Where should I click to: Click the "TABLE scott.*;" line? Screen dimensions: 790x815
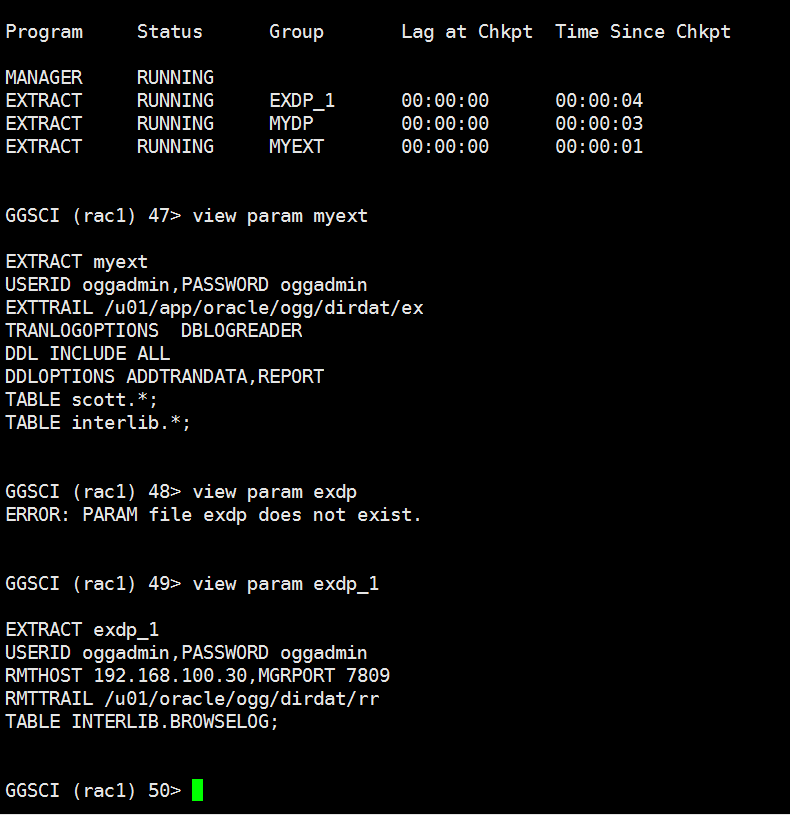point(82,399)
